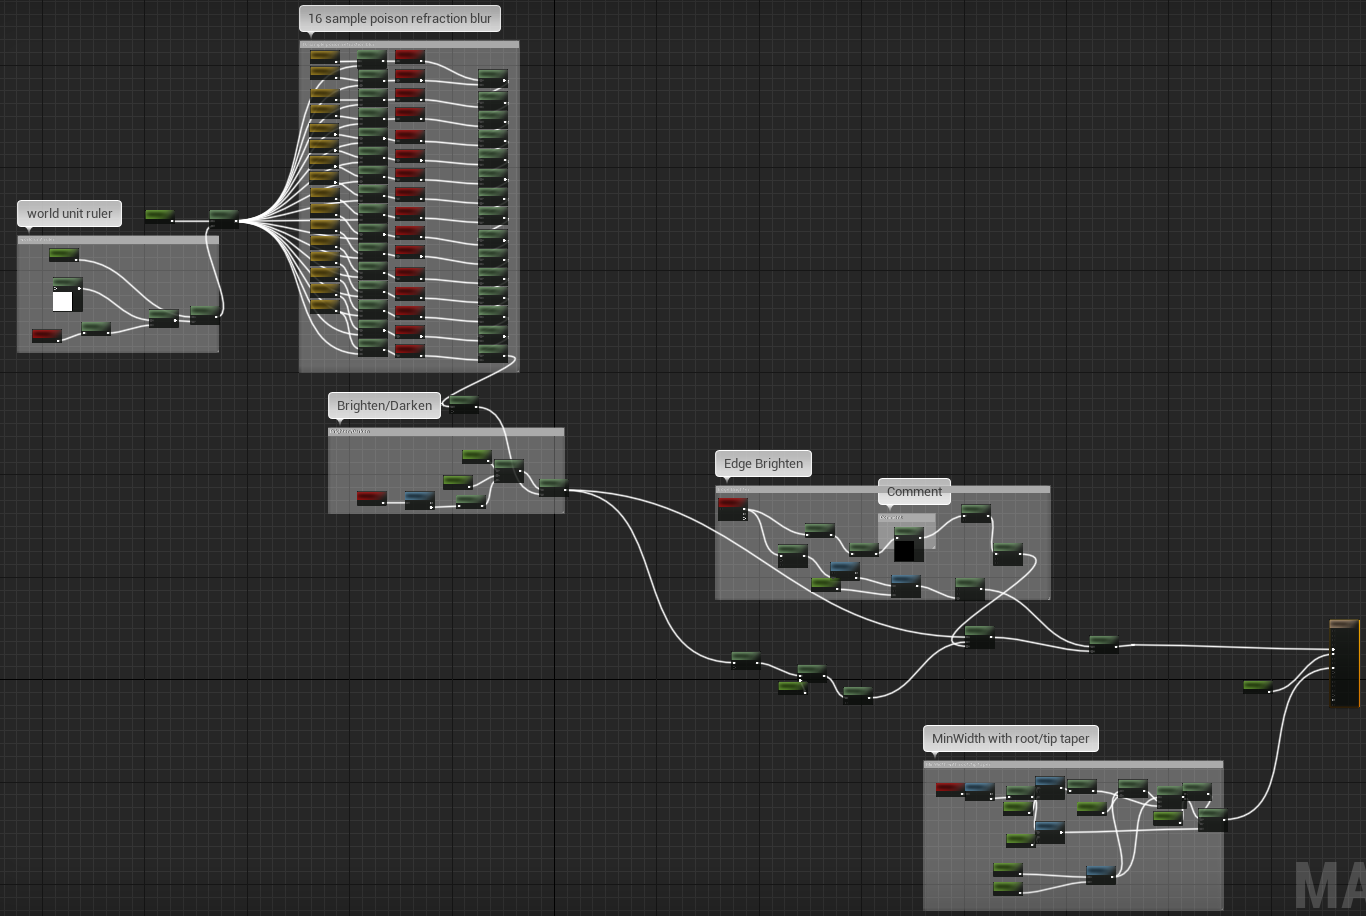Image resolution: width=1366 pixels, height=916 pixels.
Task: Select the red node in Edge Brighten box
Action: 732,509
